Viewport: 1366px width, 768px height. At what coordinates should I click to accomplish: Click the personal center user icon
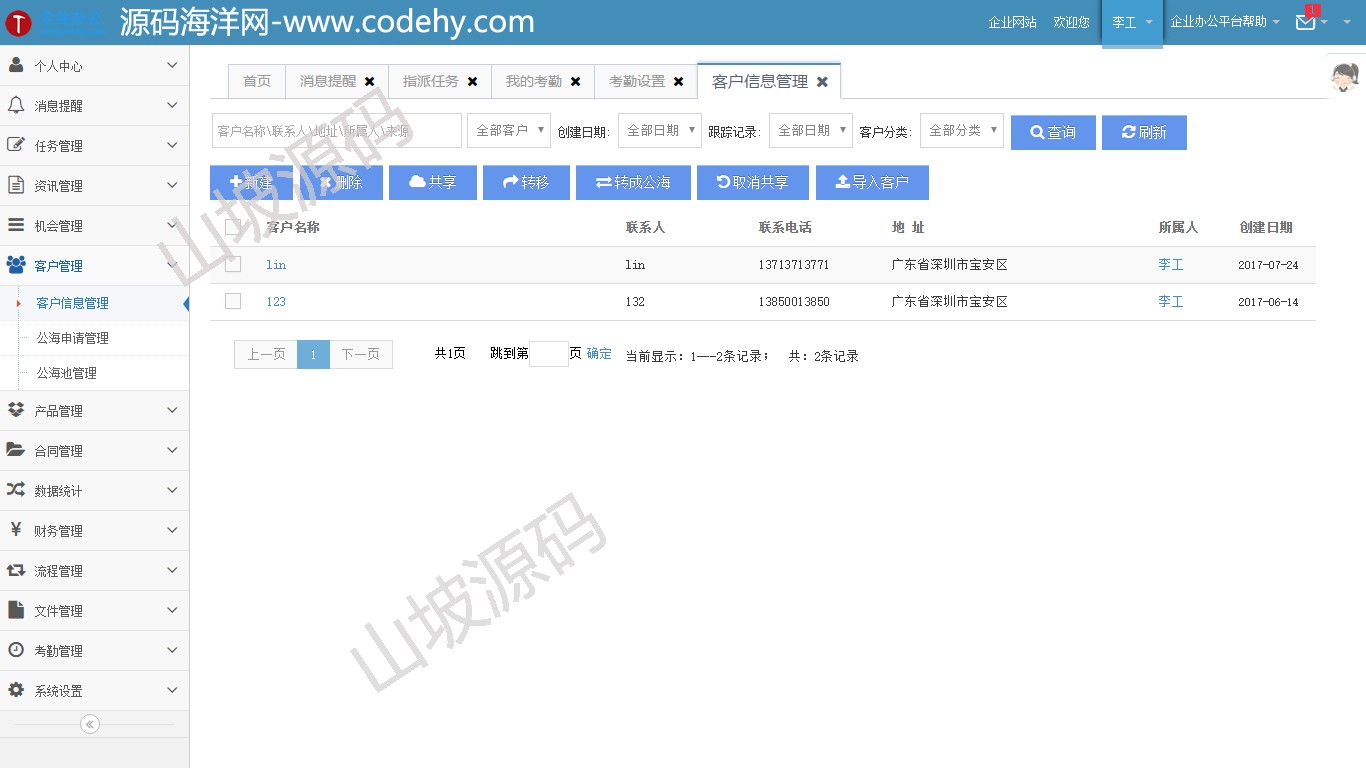16,65
